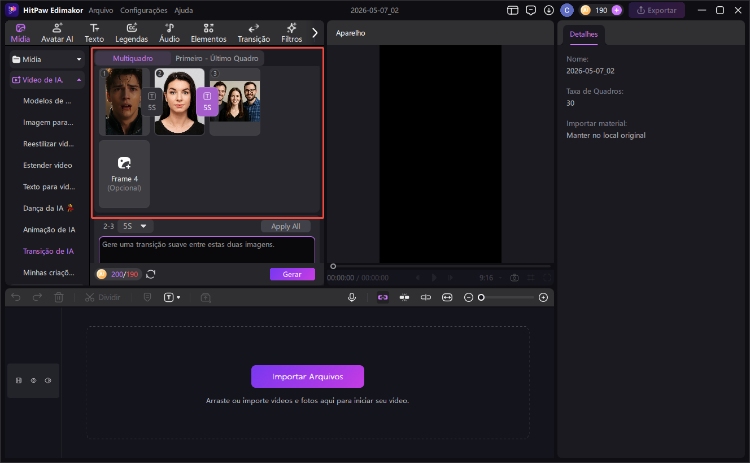Open the download center icon
Viewport: 750px width, 463px height.
[549, 10]
